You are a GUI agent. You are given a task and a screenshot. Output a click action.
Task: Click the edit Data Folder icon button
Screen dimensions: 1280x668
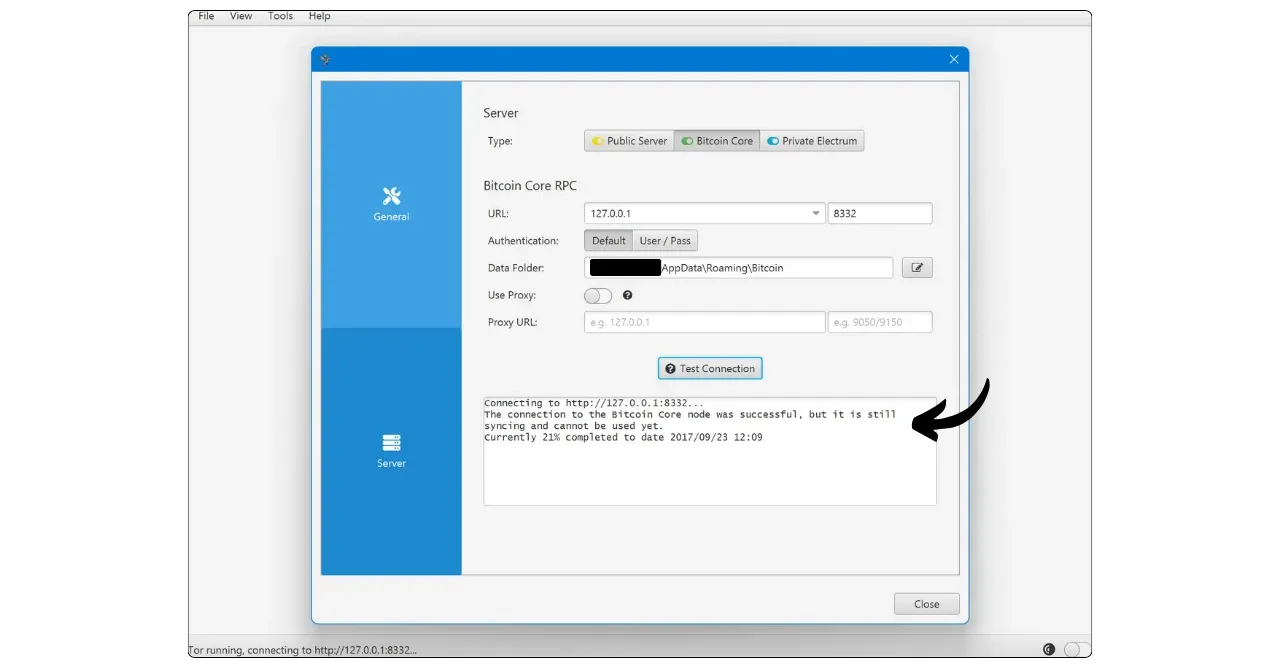[x=917, y=268]
